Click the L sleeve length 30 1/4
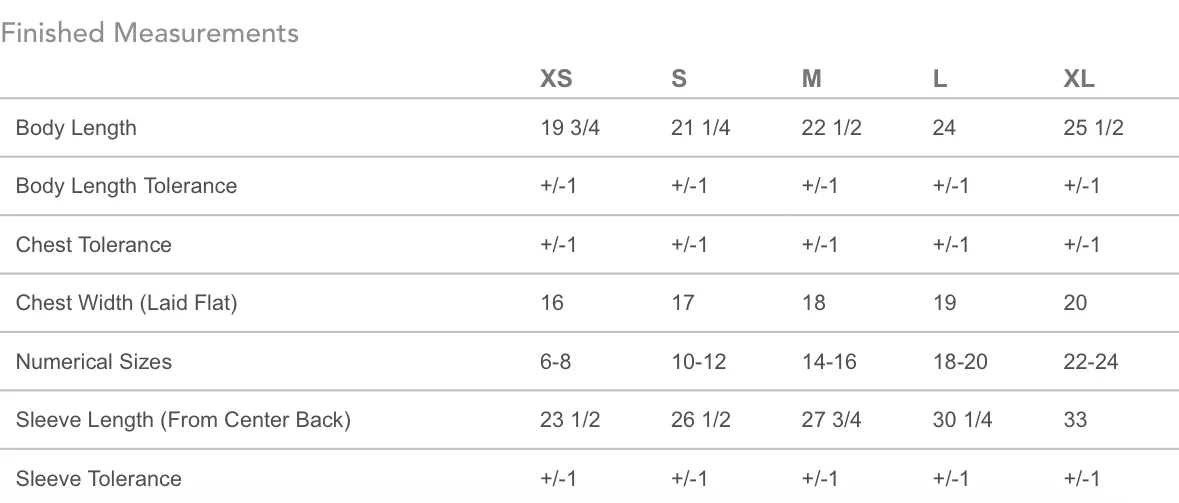Screen dimensions: 1179x503 pyautogui.click(x=962, y=420)
